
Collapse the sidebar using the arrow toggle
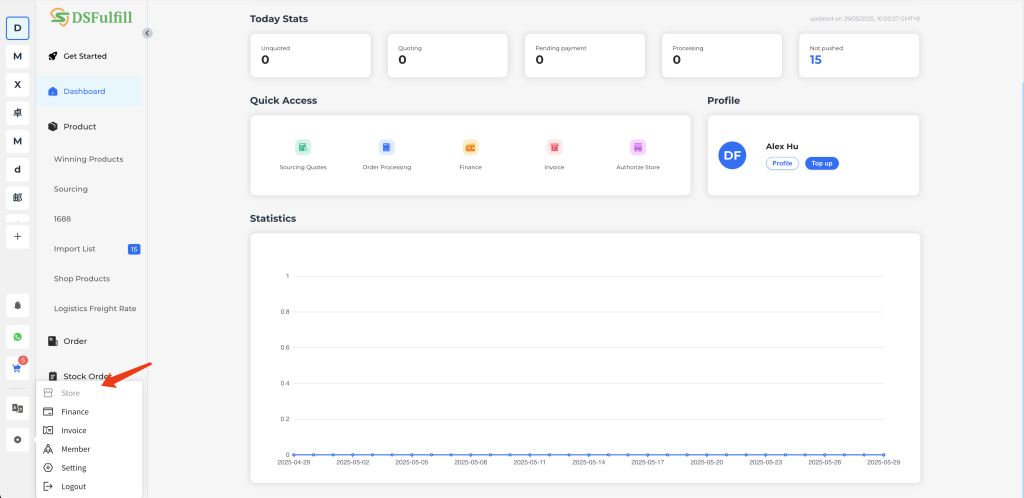[x=147, y=33]
